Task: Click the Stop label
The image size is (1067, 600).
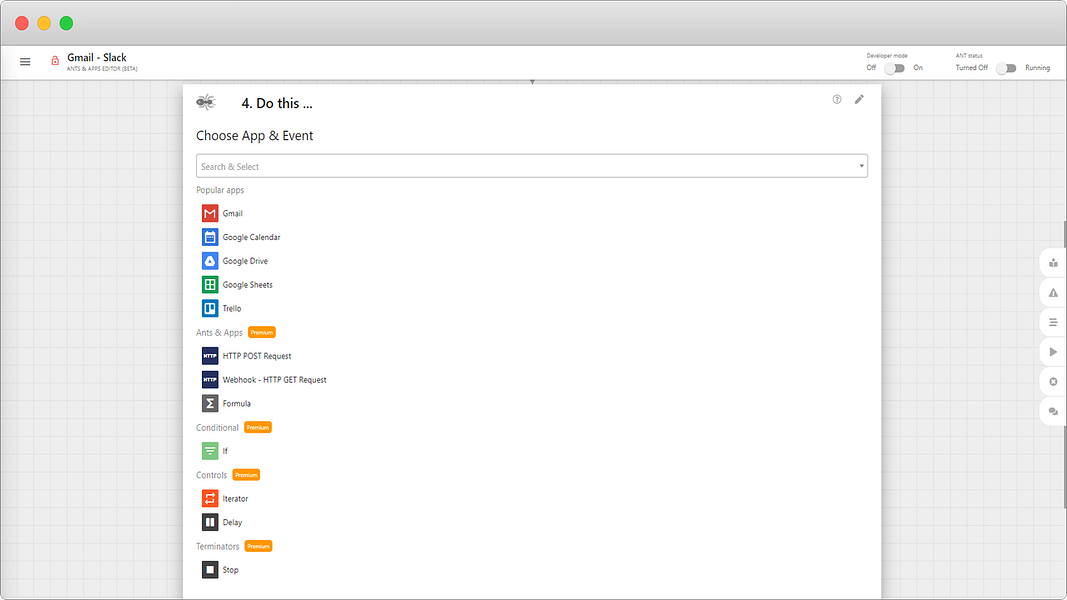Action: (x=231, y=571)
